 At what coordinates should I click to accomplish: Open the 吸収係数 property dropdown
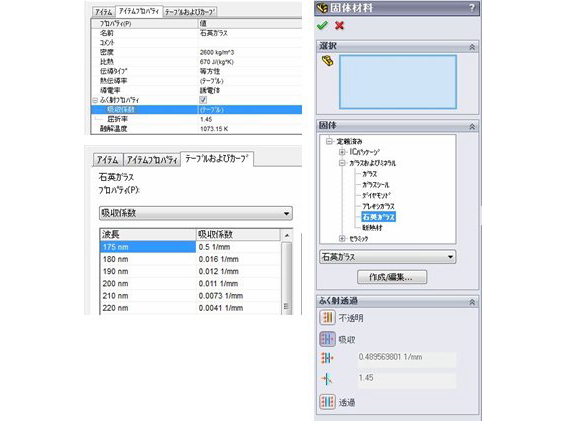click(x=196, y=213)
